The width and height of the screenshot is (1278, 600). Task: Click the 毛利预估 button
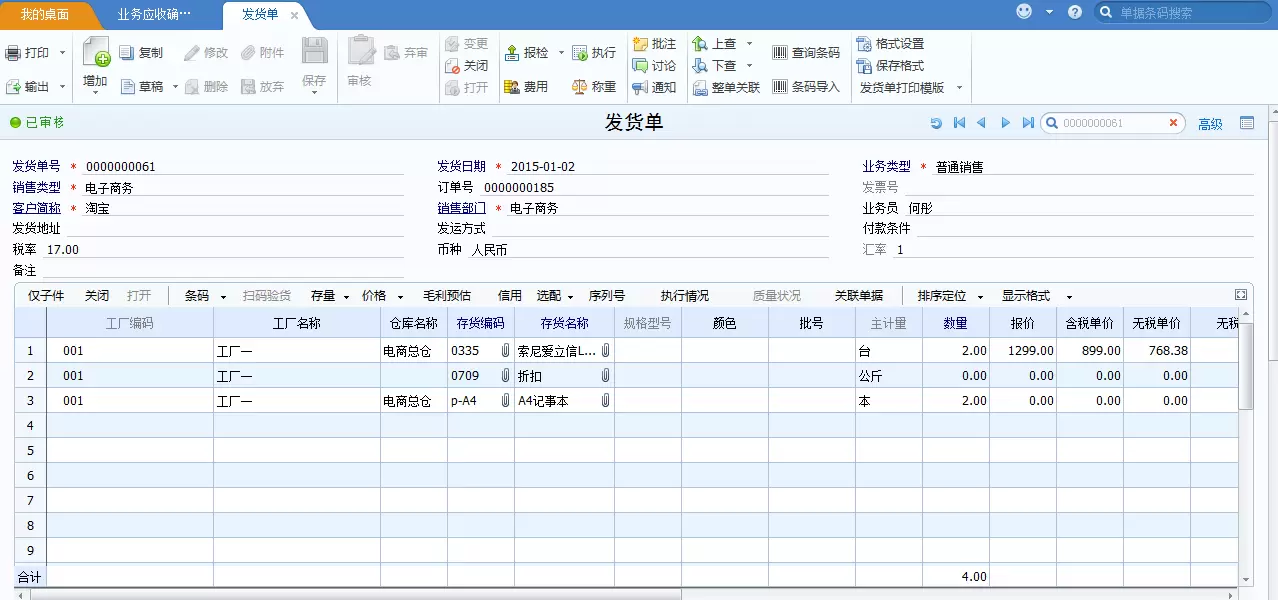coord(447,296)
